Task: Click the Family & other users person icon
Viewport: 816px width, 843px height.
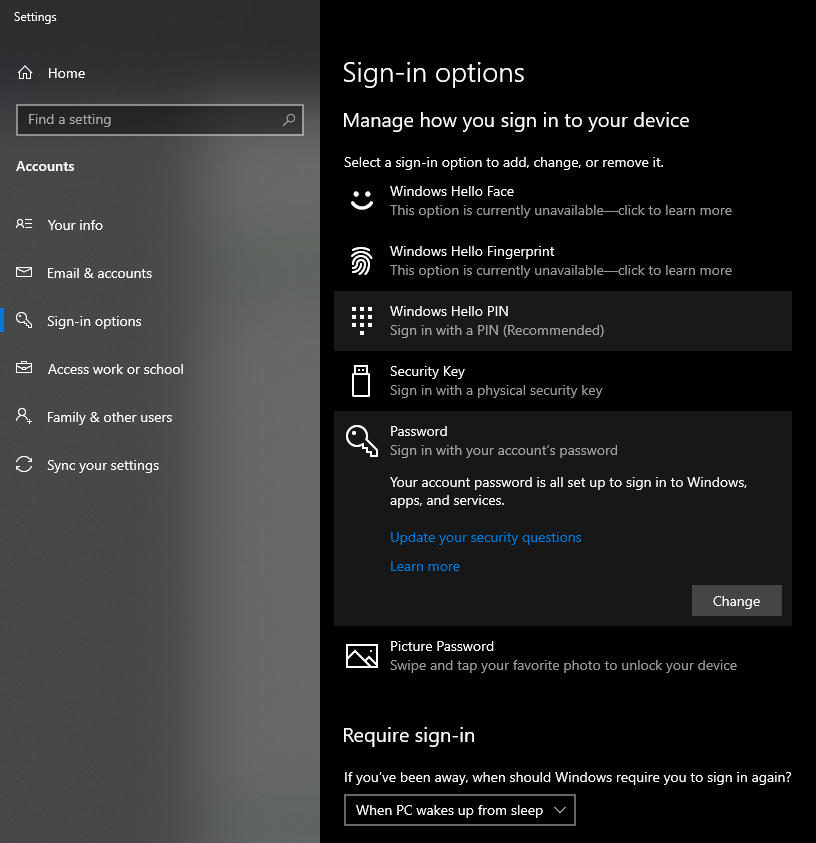Action: coord(24,416)
